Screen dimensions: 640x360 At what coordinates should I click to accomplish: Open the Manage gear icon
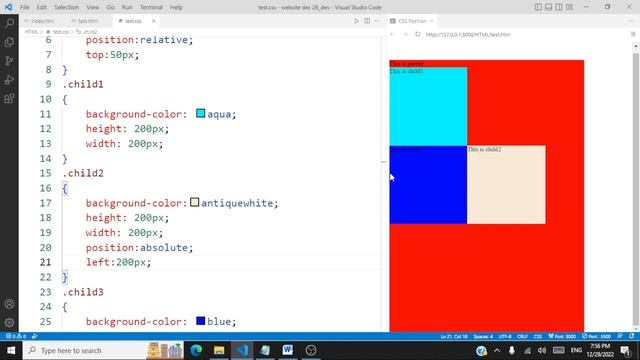pos(9,322)
